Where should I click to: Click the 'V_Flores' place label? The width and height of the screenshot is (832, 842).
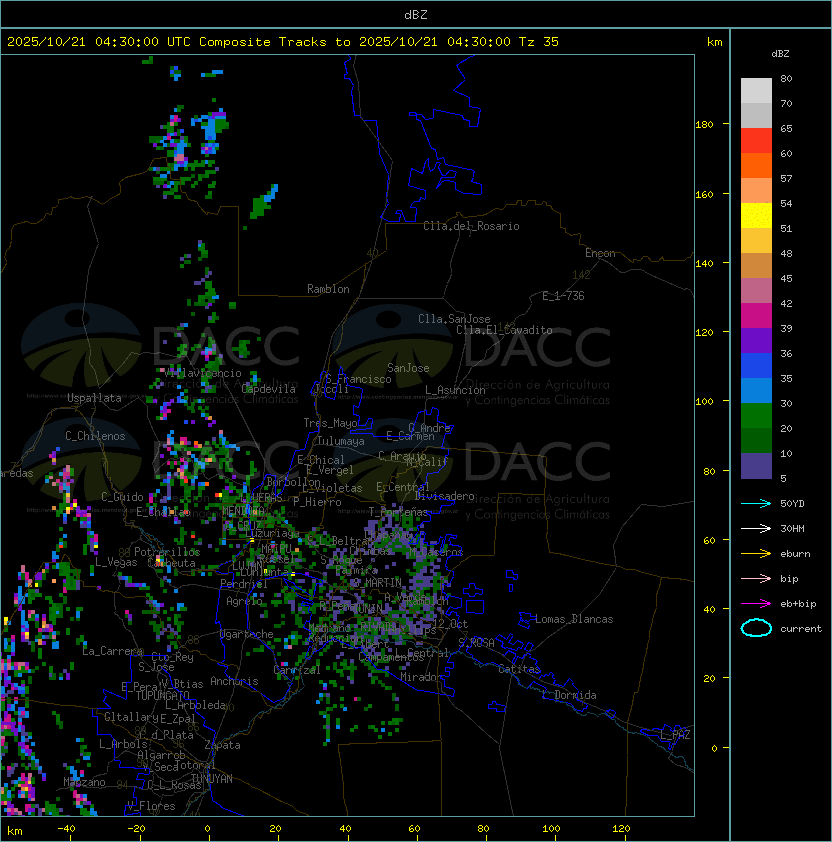tap(151, 806)
